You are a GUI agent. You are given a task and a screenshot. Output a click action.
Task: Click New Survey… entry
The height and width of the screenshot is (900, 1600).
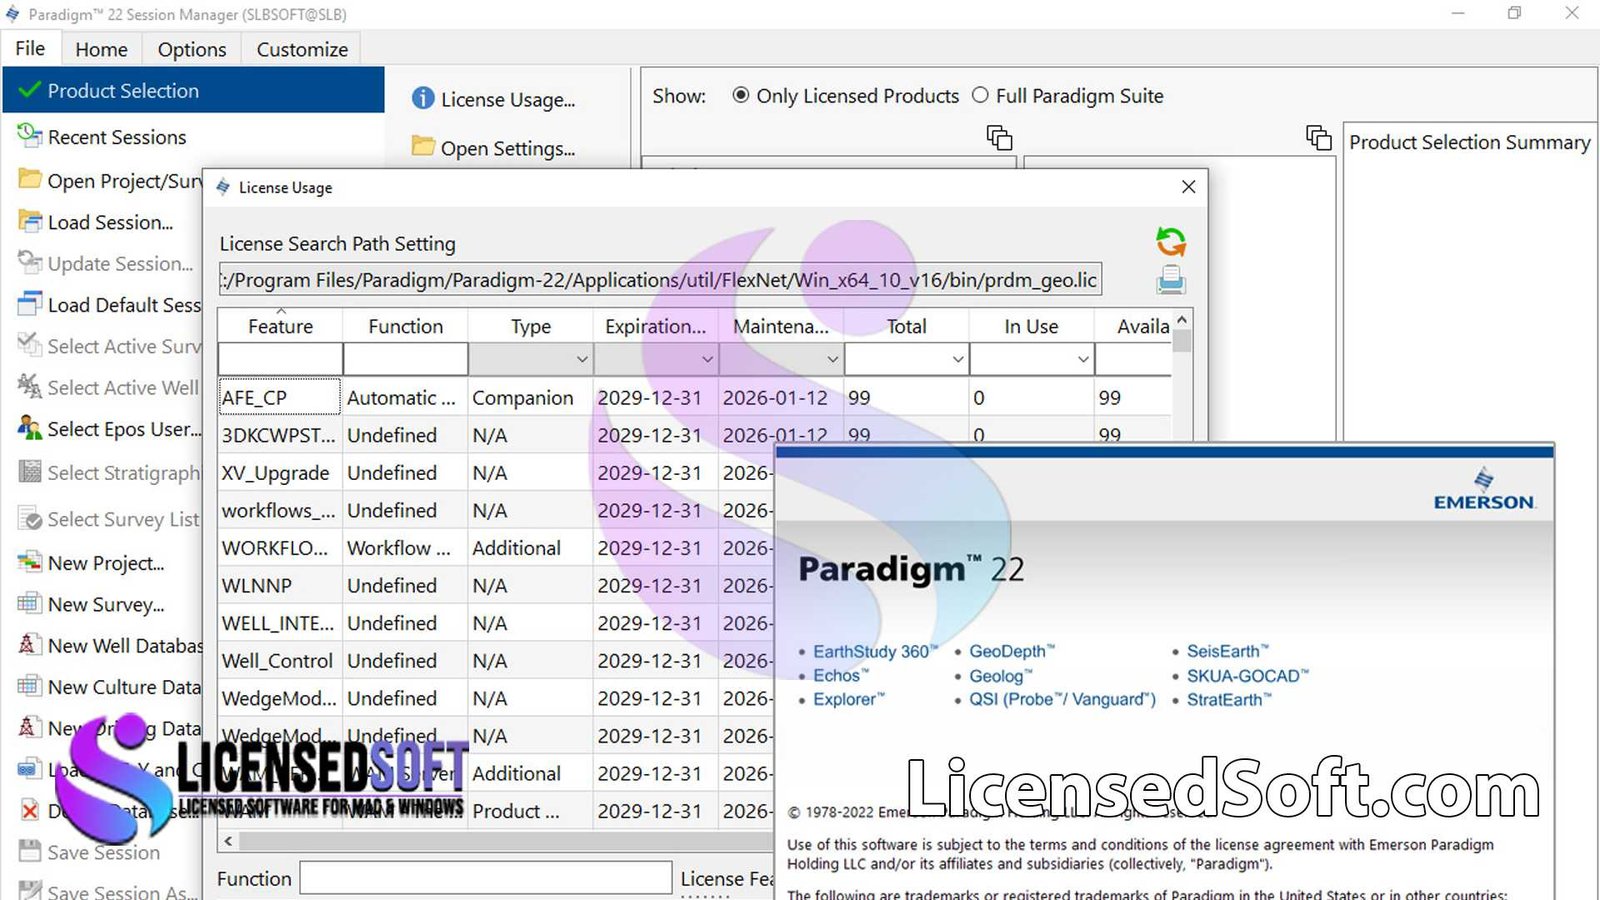(106, 604)
